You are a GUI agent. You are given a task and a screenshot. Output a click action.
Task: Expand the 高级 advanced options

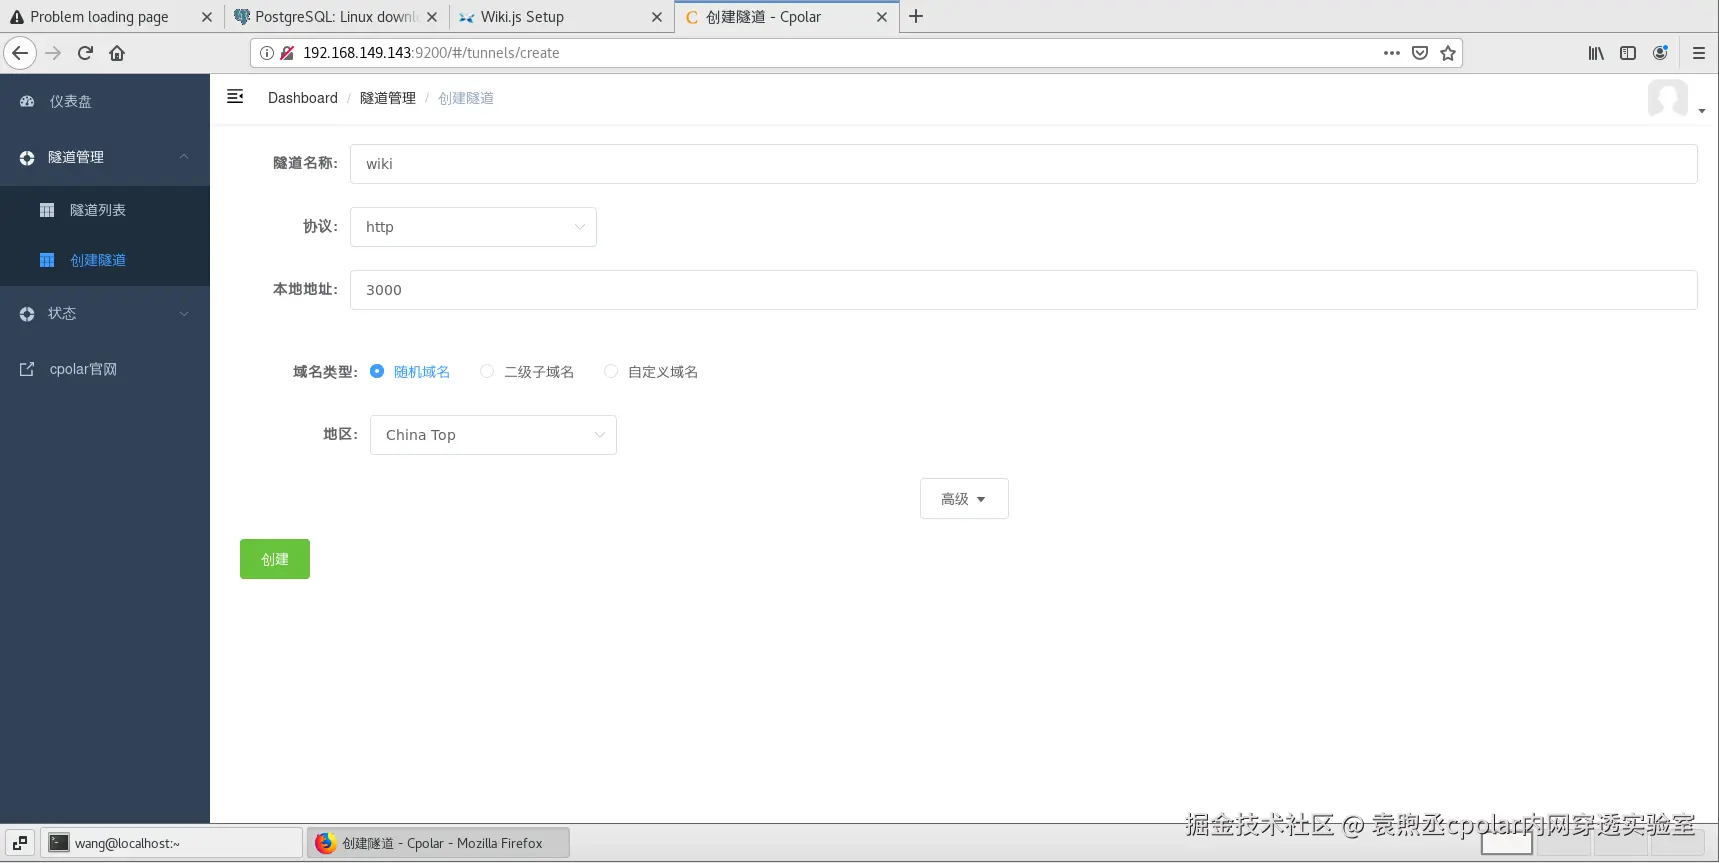point(964,499)
